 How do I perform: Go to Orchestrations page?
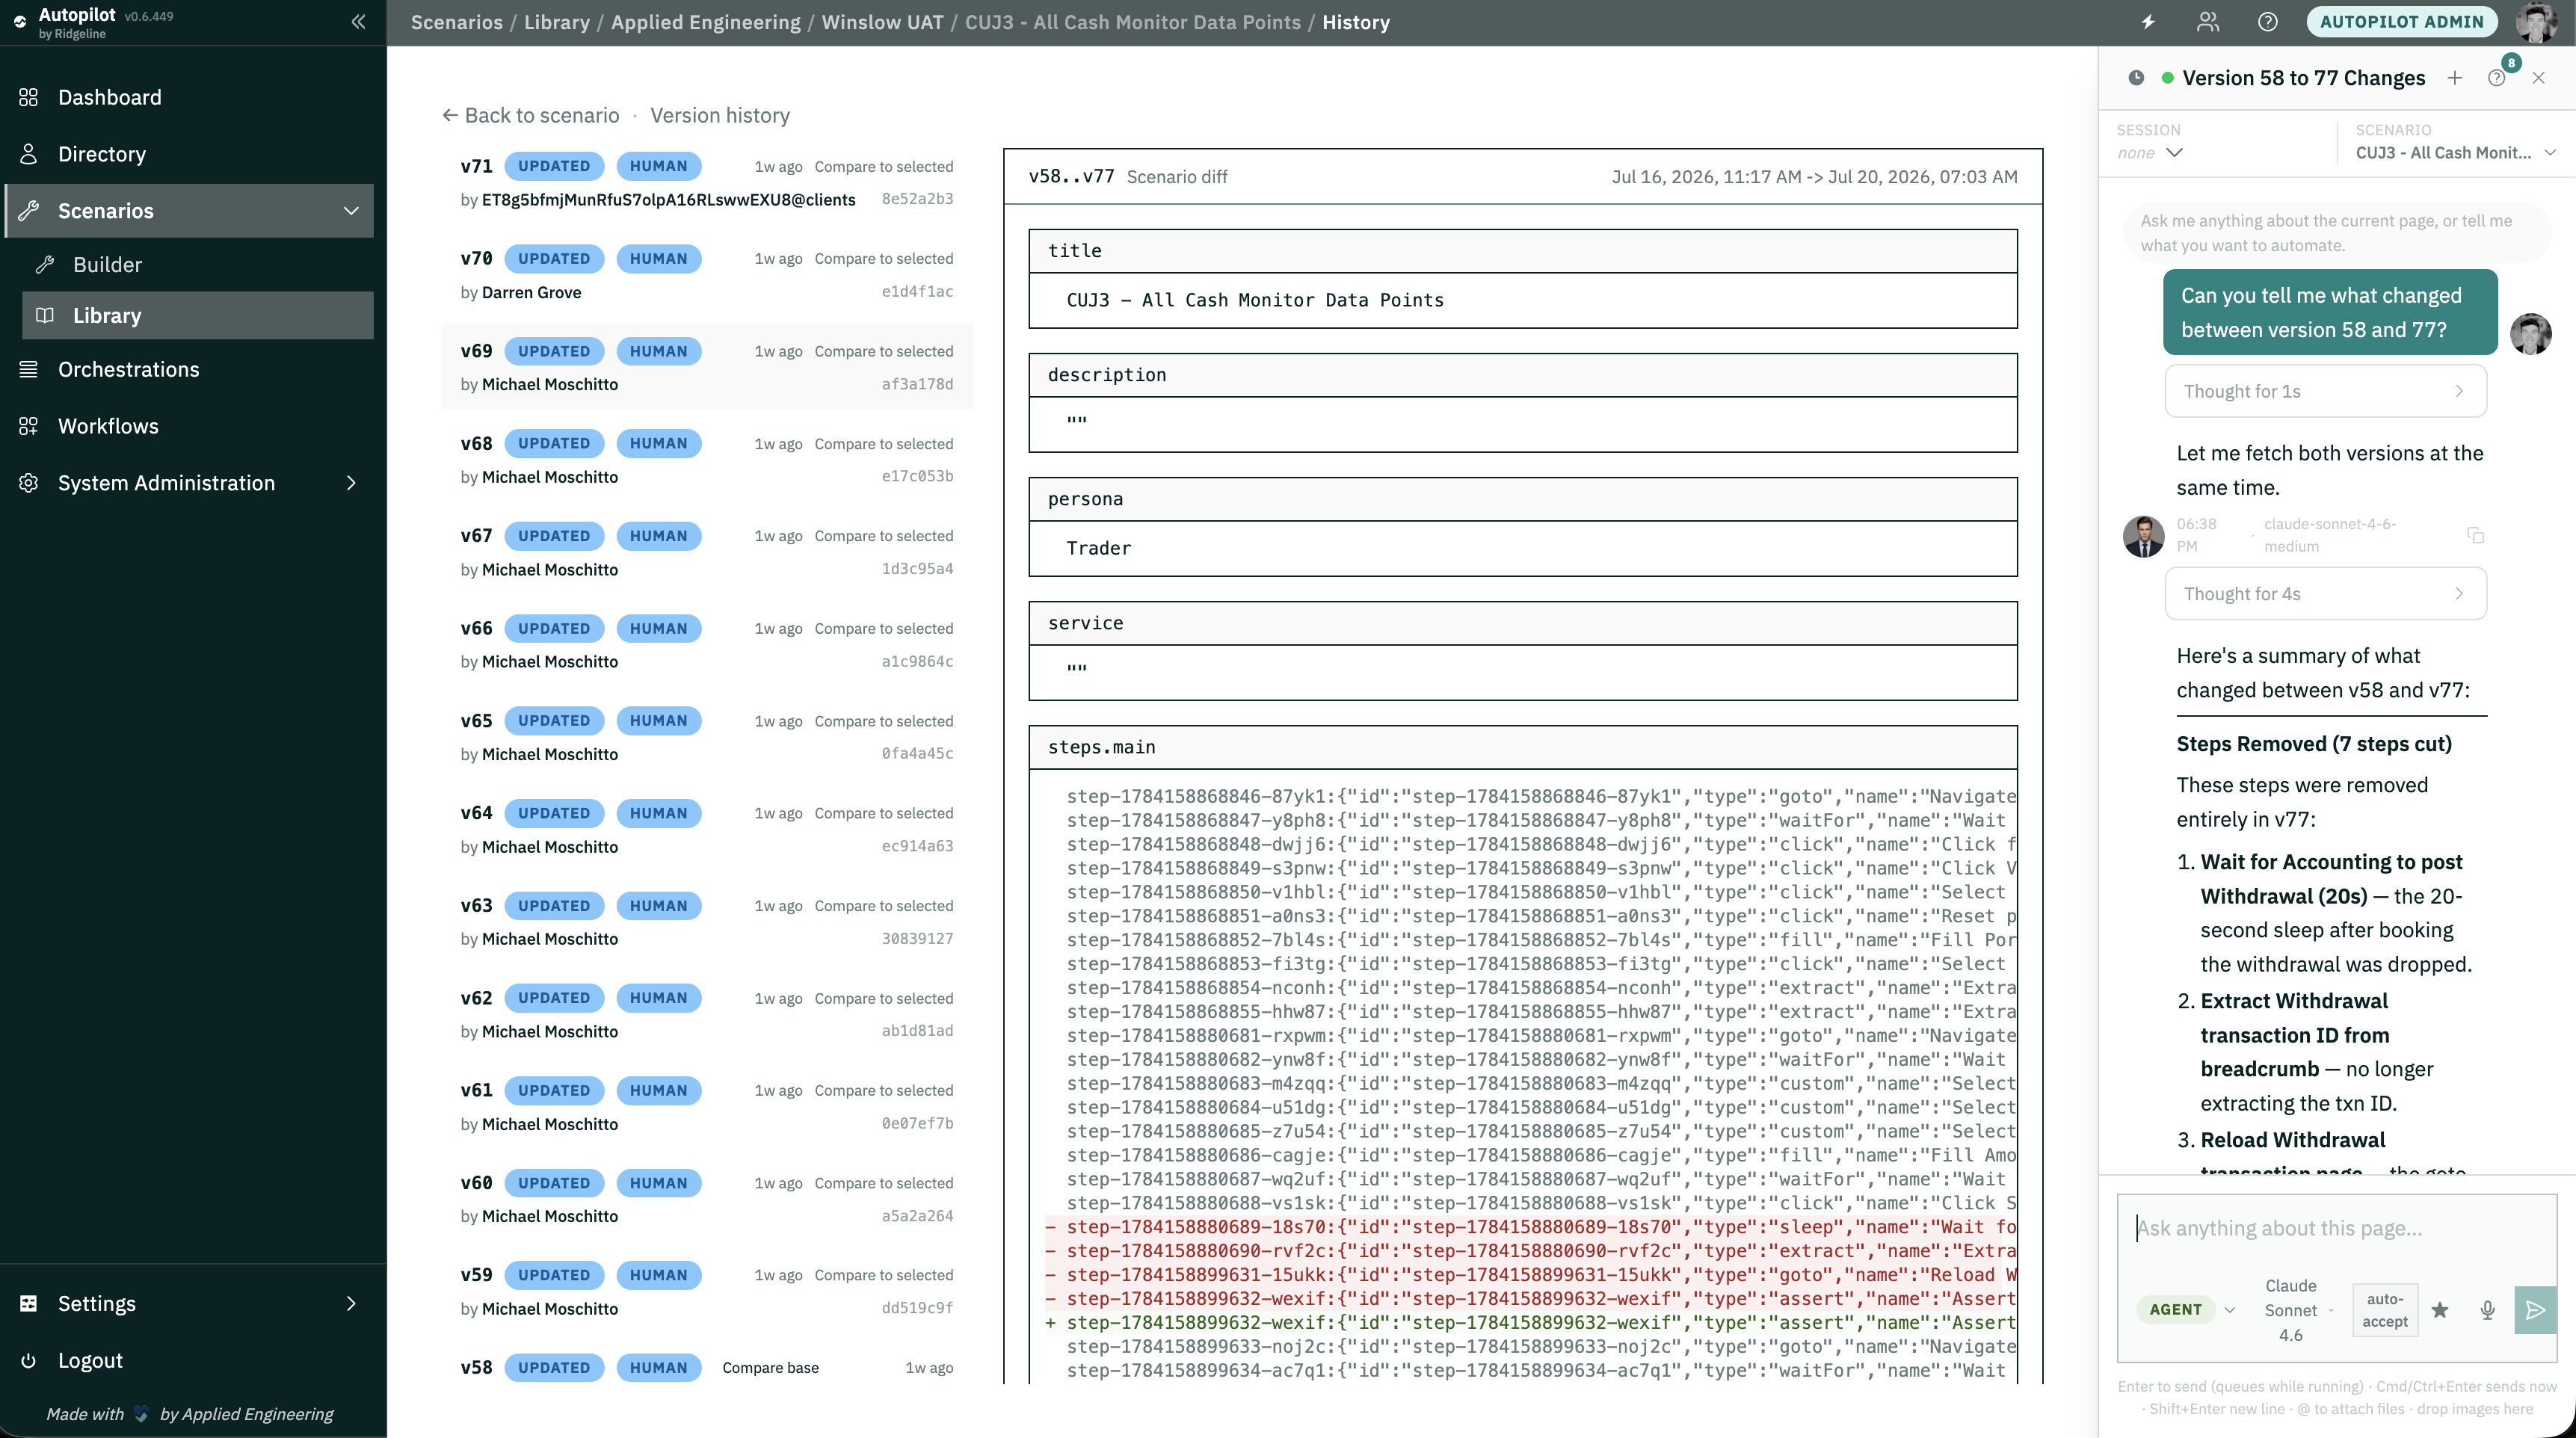pyautogui.click(x=129, y=369)
